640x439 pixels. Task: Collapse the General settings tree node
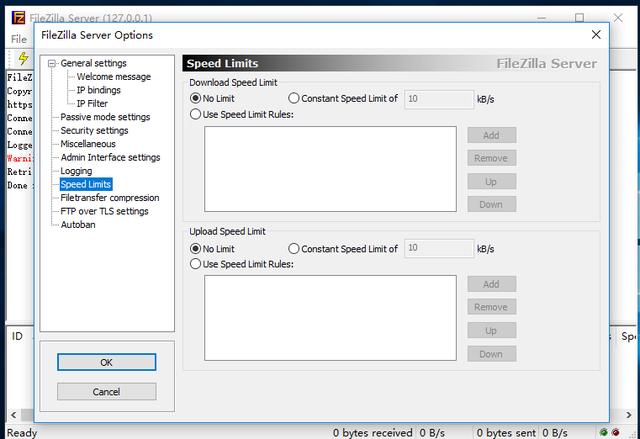tap(52, 64)
